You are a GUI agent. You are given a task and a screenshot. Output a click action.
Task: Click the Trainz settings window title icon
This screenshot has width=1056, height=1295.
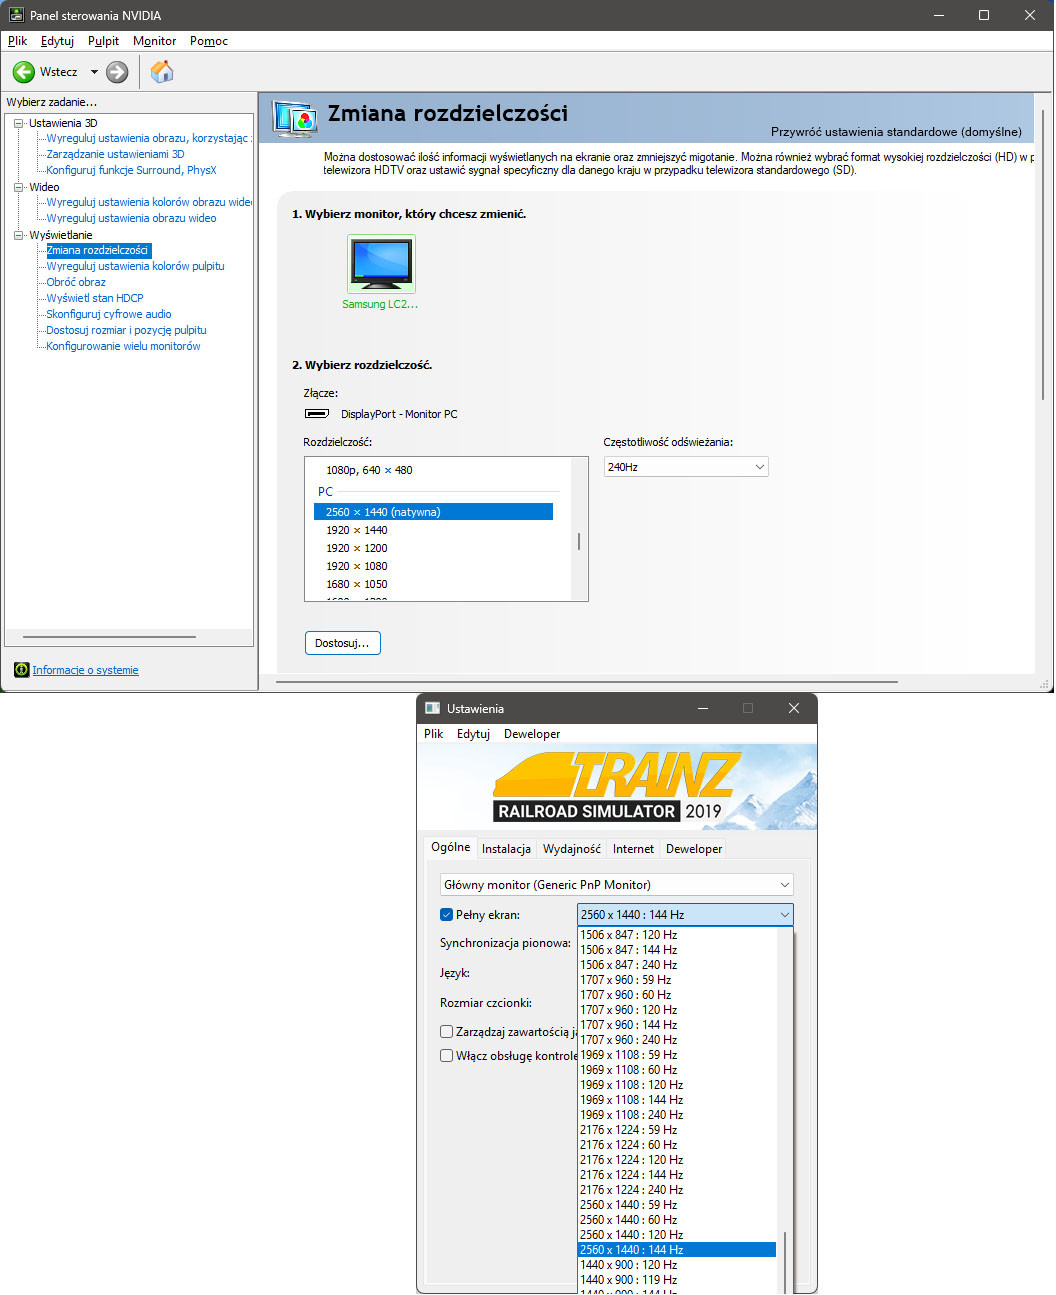[x=433, y=708]
